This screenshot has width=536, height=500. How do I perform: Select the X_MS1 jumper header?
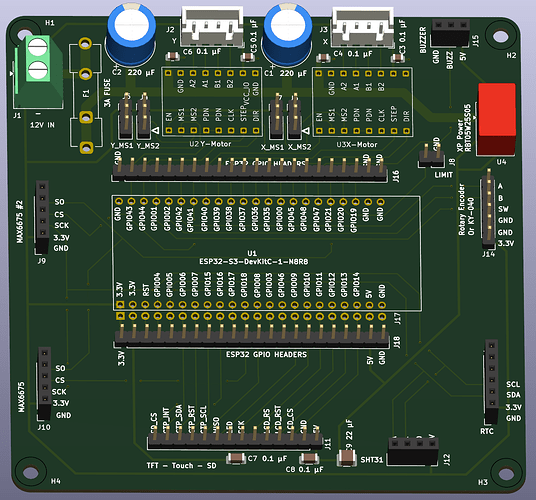[276, 116]
